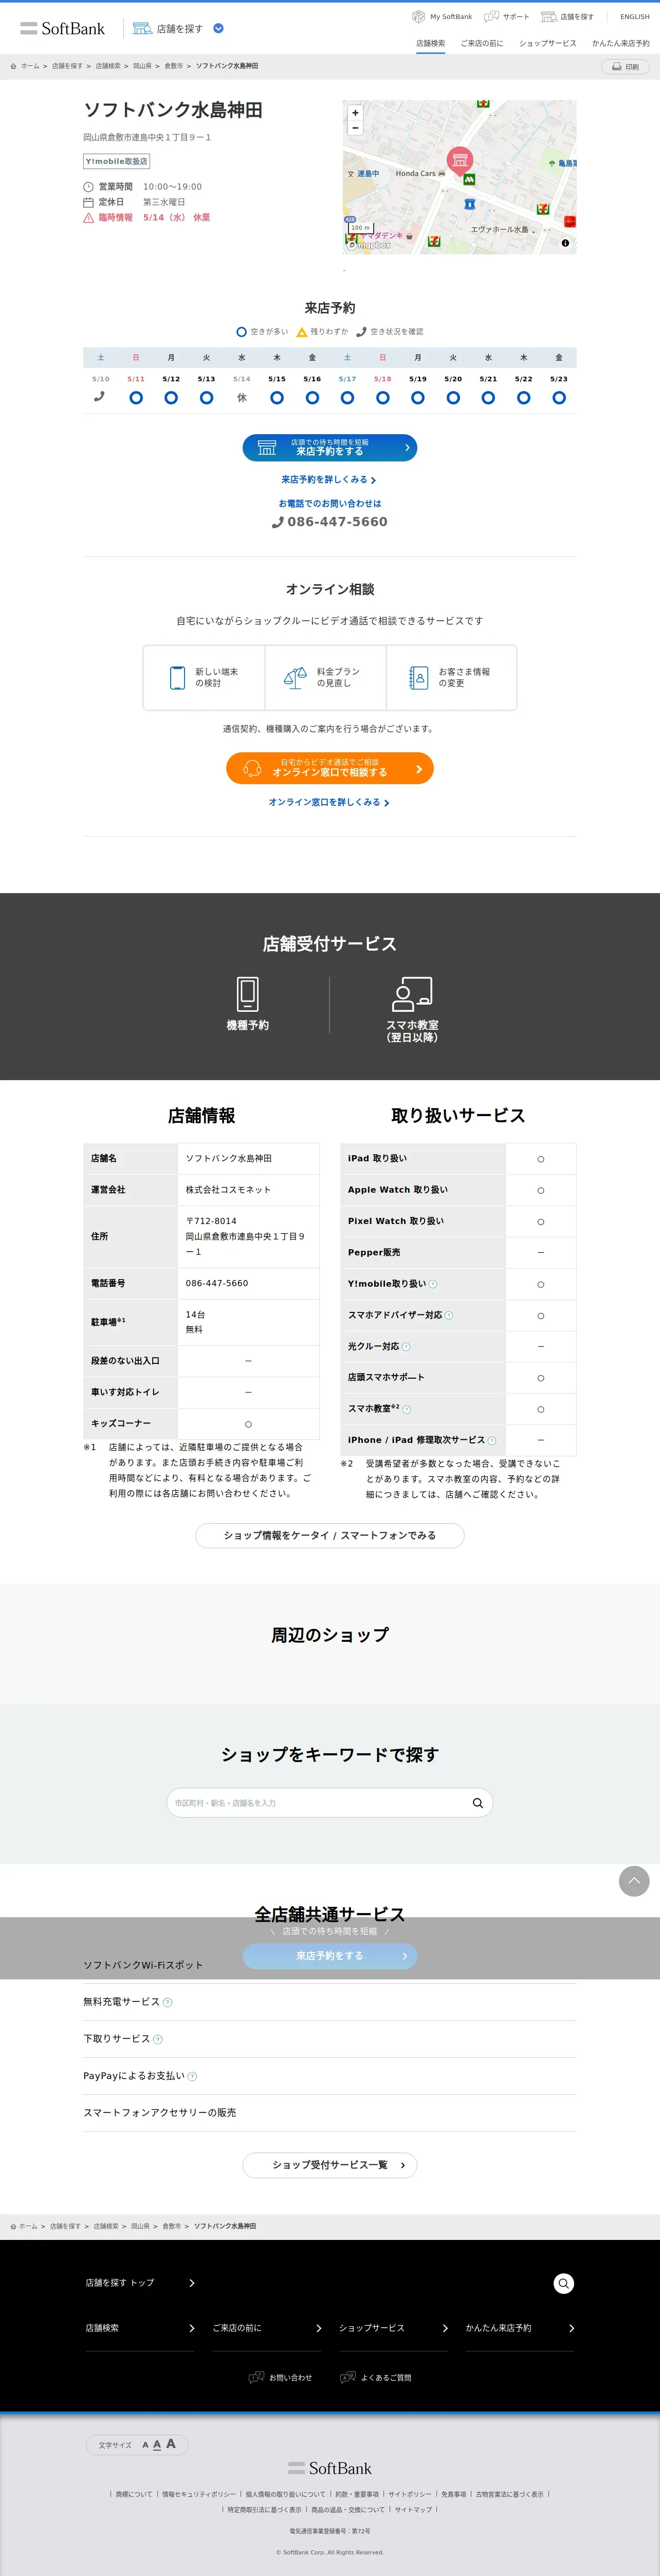Open footer かんたん来店予約 link
The width and height of the screenshot is (660, 2576).
(x=520, y=2328)
